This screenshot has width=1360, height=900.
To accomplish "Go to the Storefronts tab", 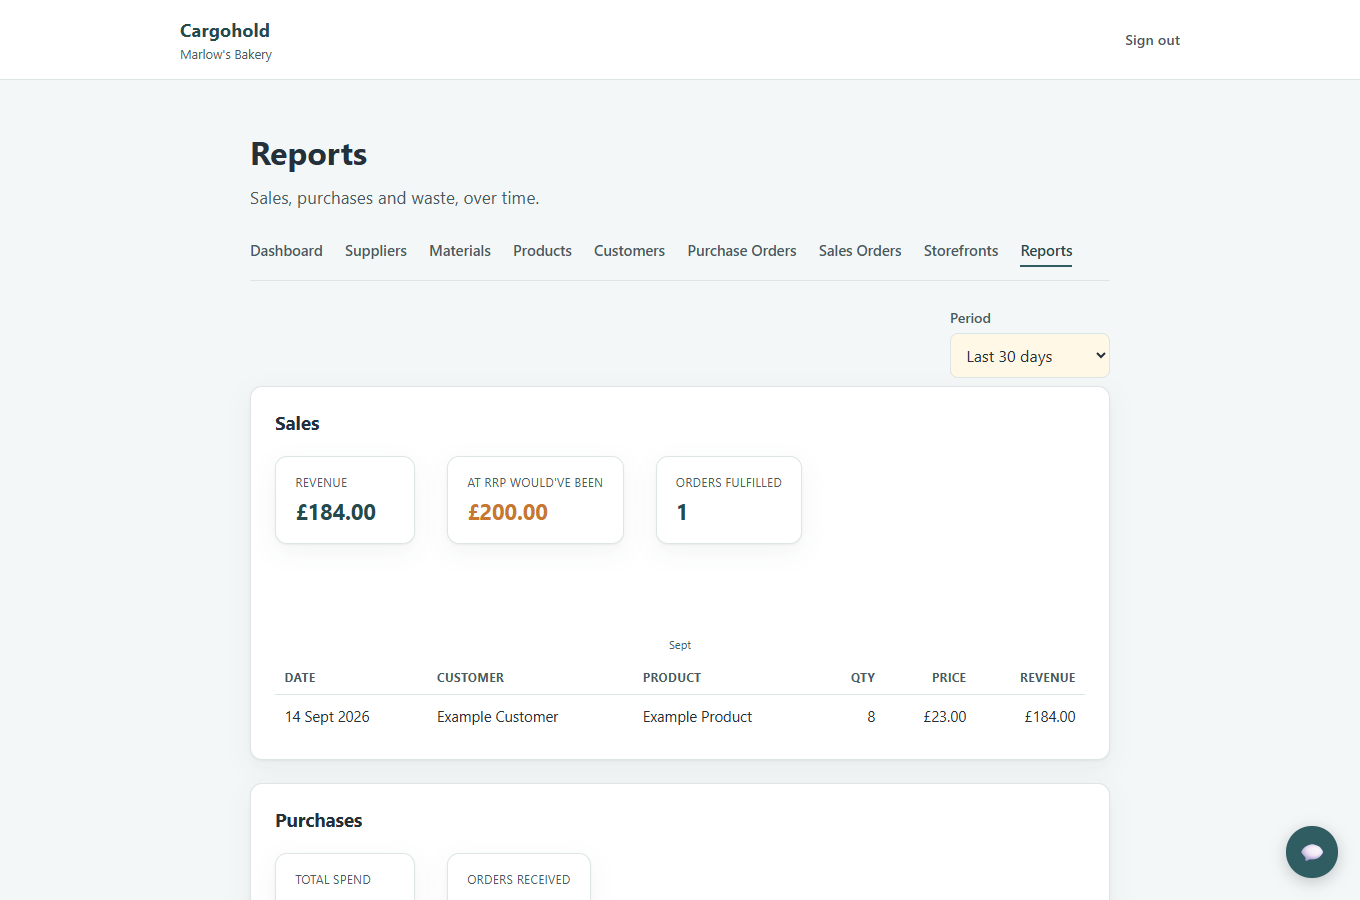I will (961, 251).
